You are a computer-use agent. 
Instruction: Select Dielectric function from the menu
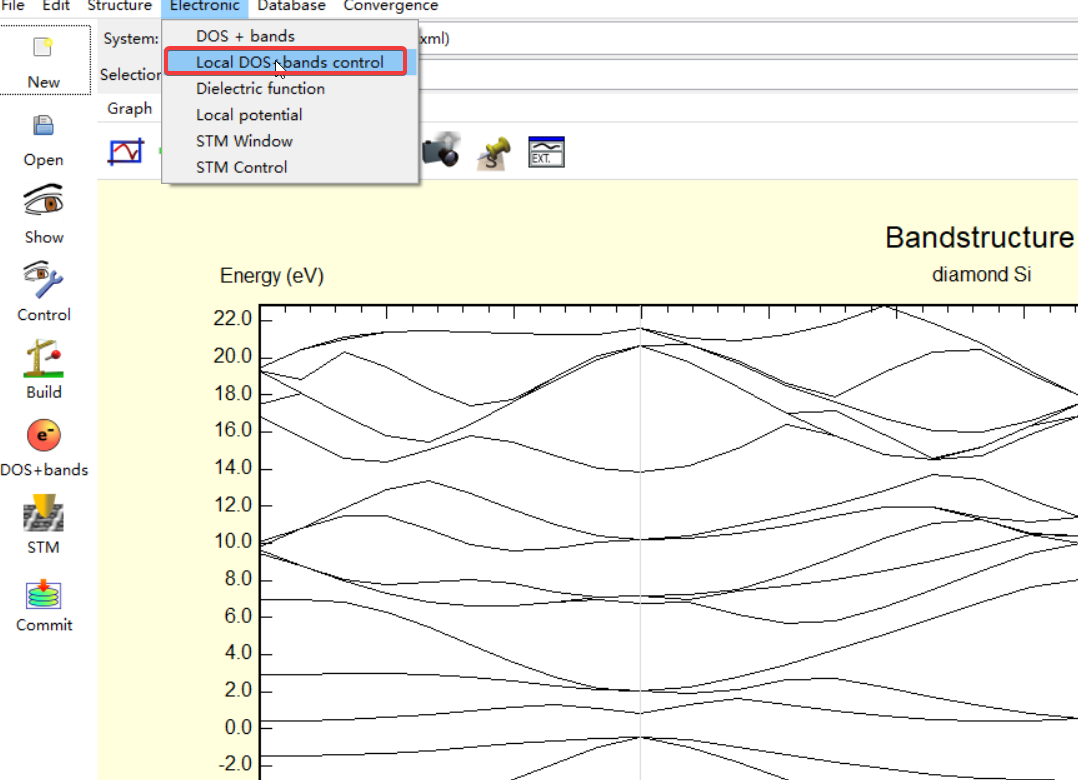[x=261, y=89]
